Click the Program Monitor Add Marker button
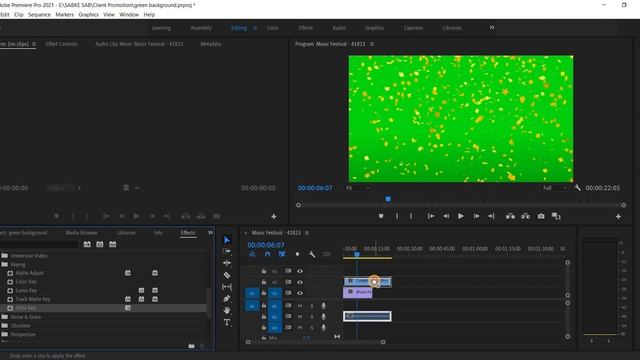This screenshot has width=640, height=360. (381, 216)
